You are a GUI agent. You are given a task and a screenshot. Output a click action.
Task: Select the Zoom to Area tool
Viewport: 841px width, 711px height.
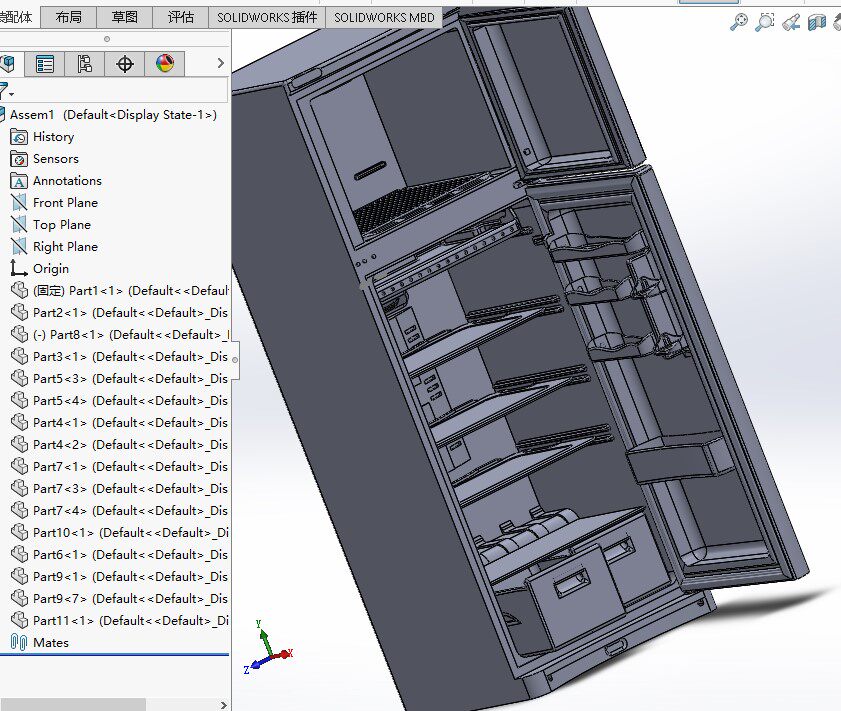pyautogui.click(x=764, y=22)
